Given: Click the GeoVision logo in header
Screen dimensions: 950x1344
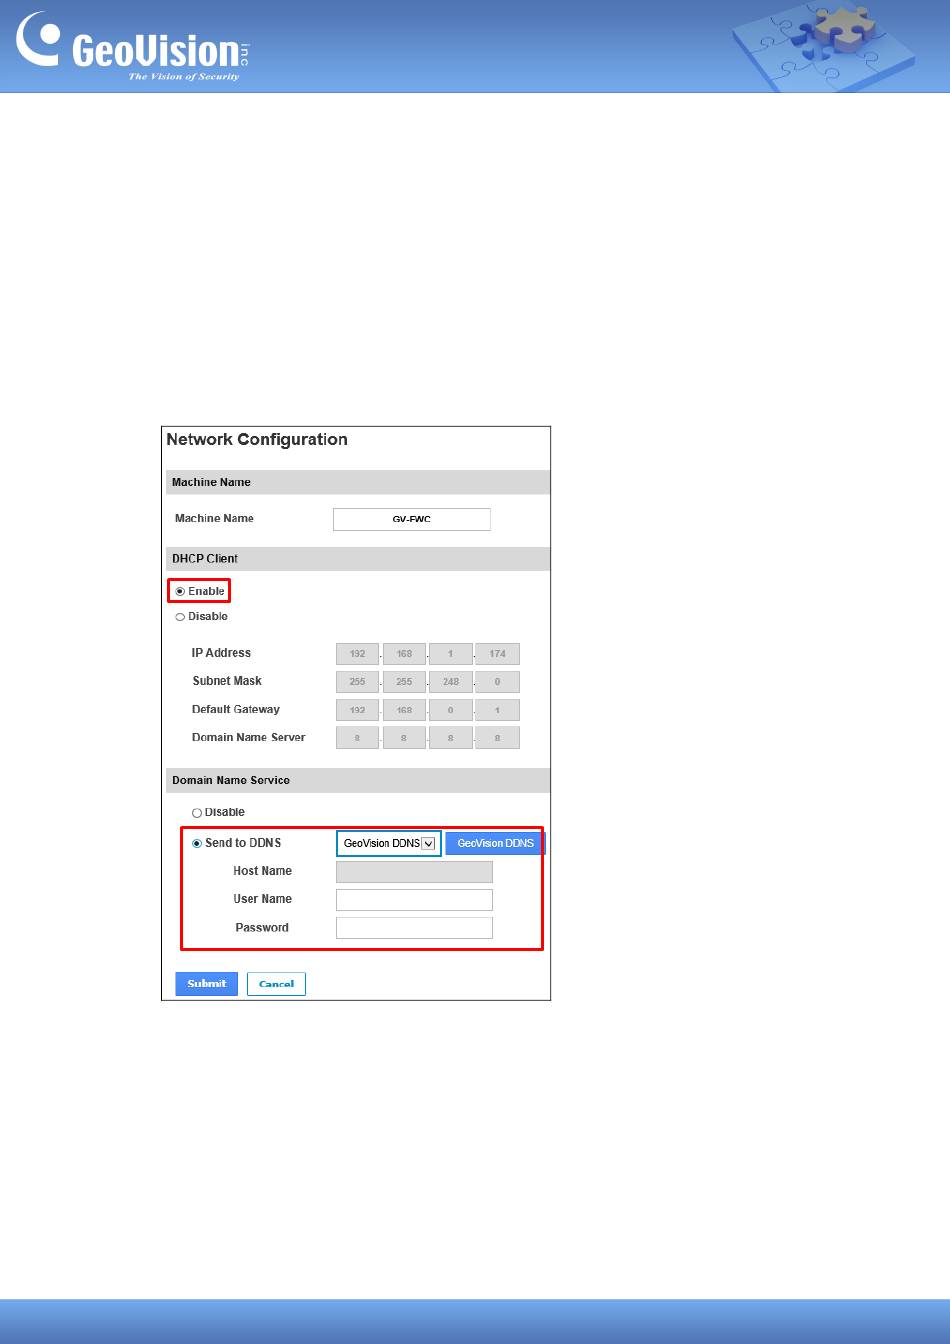Looking at the screenshot, I should (131, 48).
